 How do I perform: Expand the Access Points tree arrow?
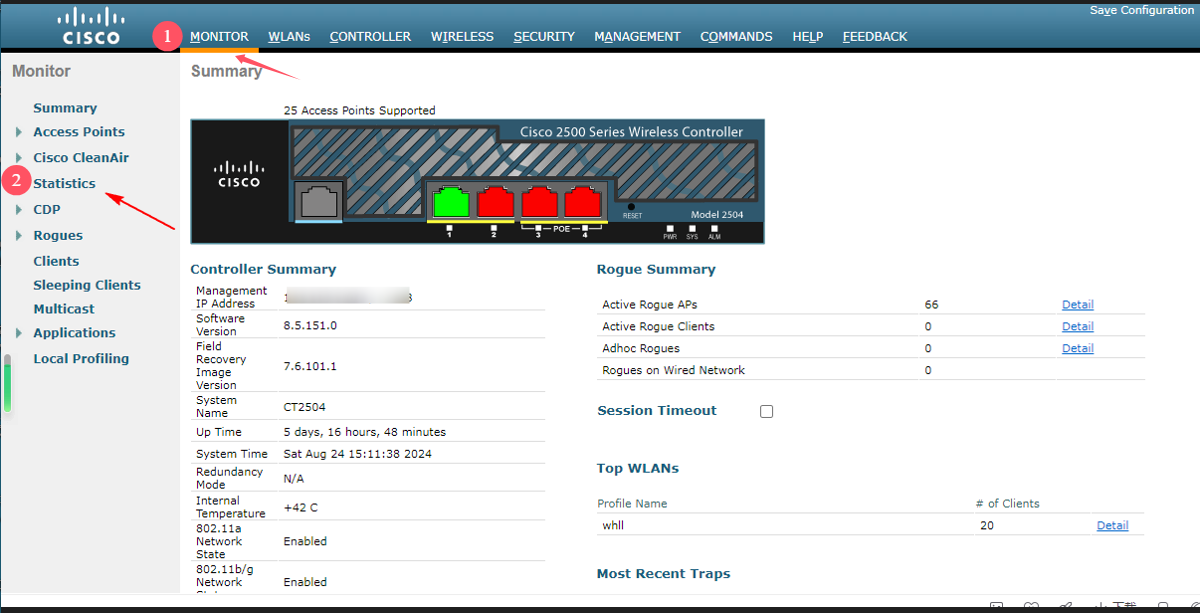click(19, 132)
